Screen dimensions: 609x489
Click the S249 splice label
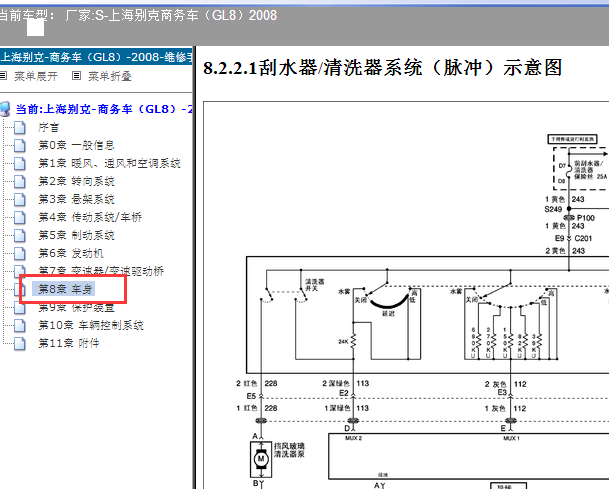(553, 209)
